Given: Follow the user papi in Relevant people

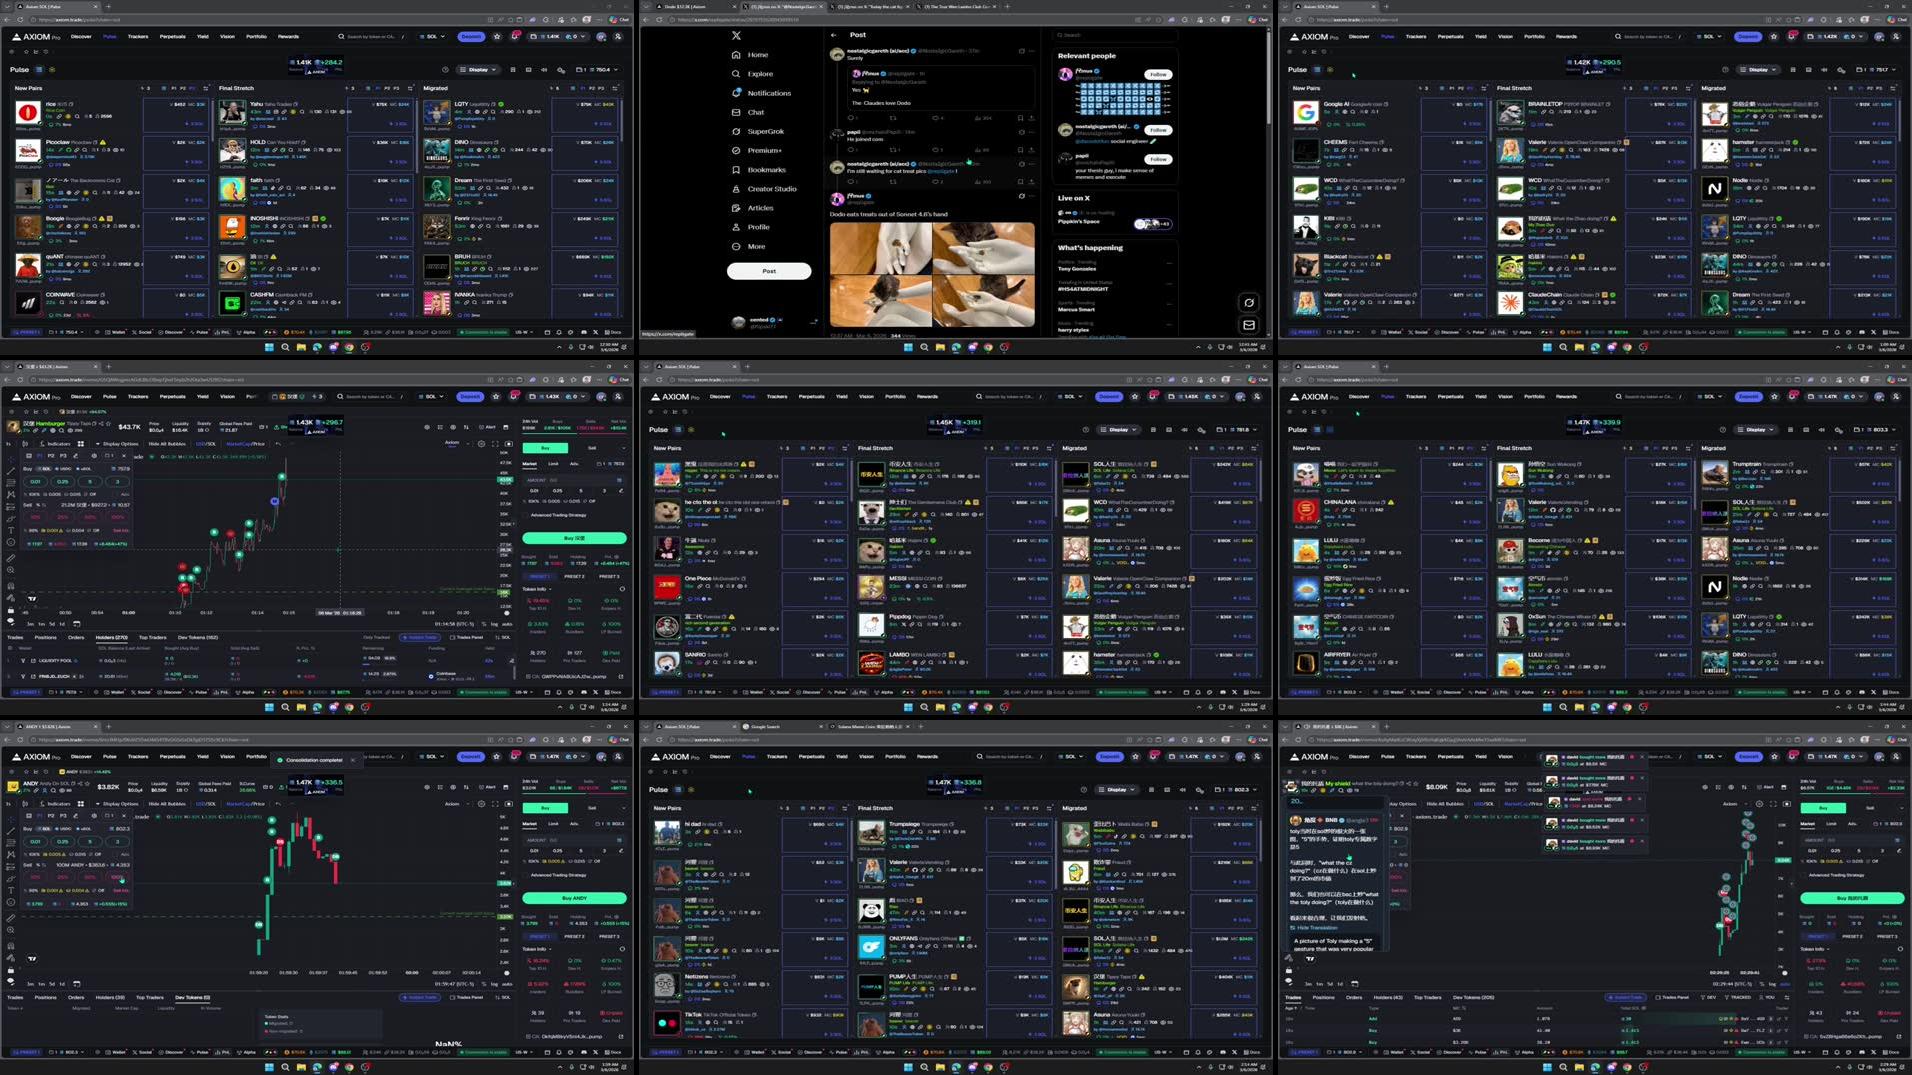Looking at the screenshot, I should tap(1157, 159).
